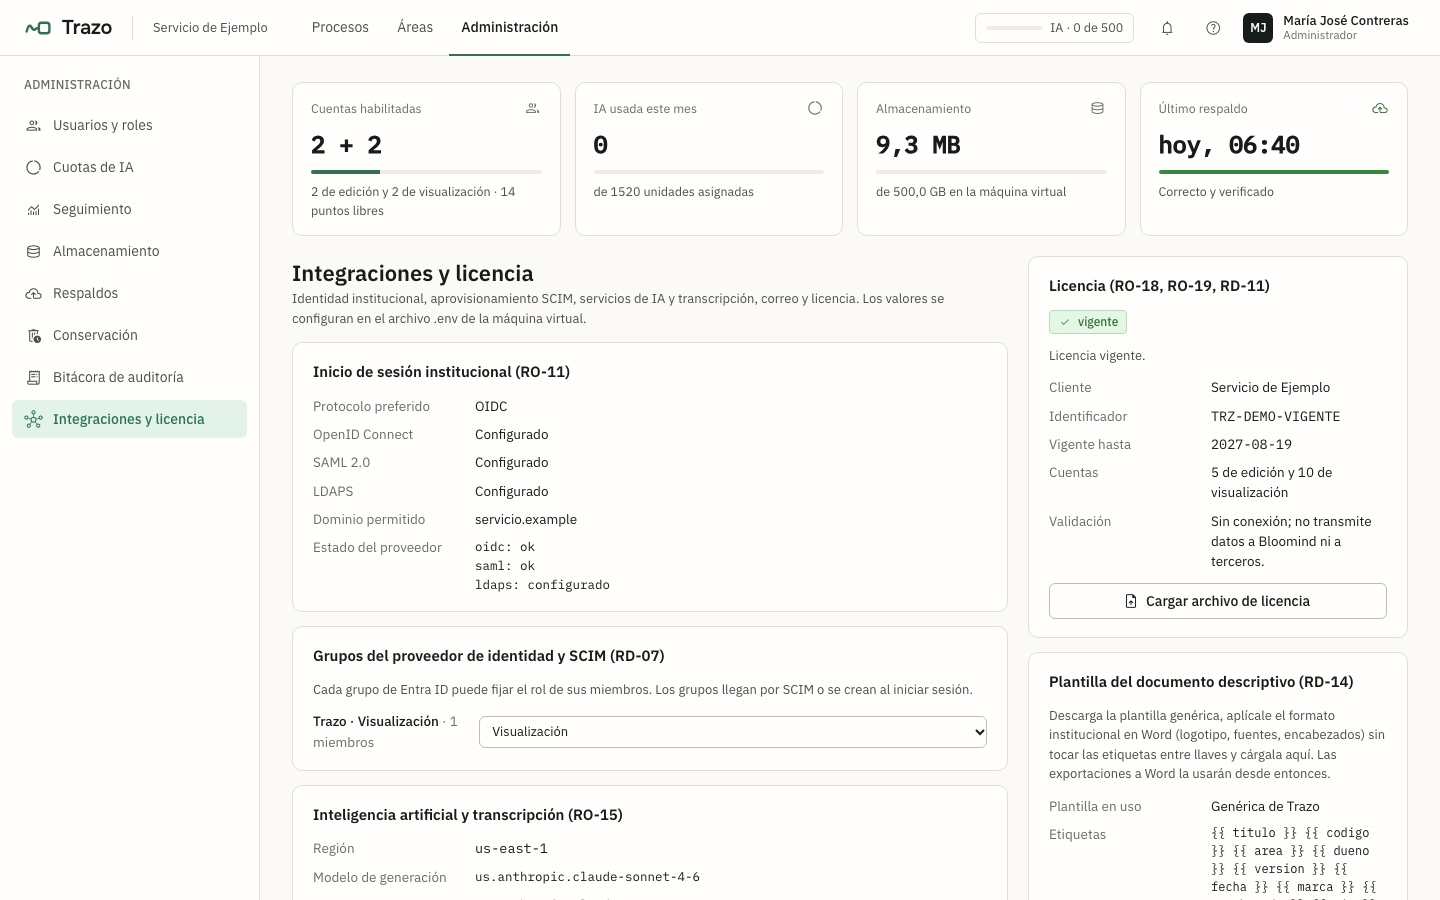Click the circle icon on IA usada card

click(x=815, y=108)
